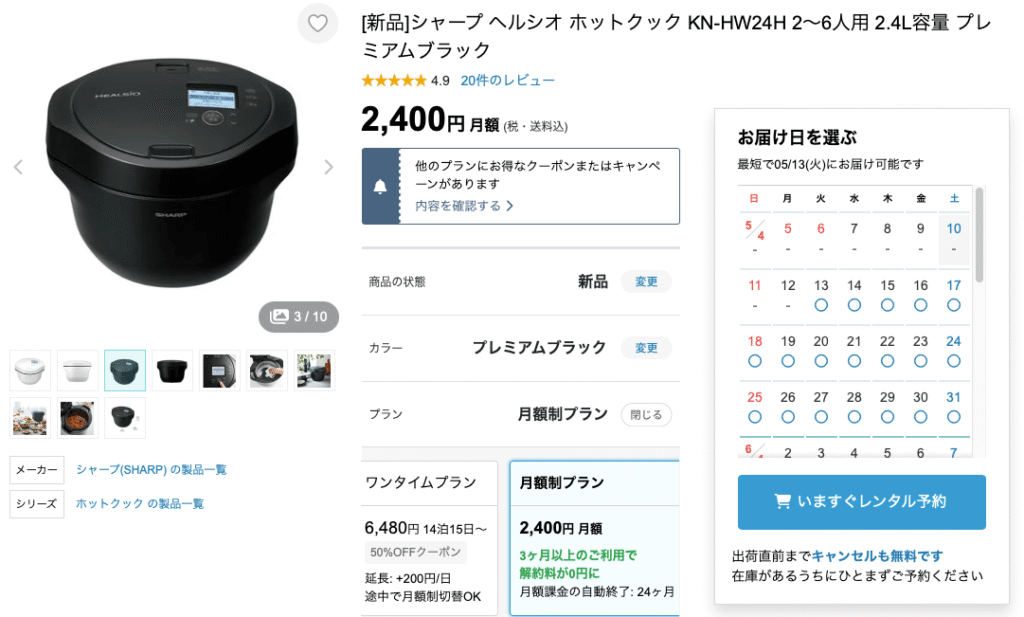Viewport: 1024px width, 617px height.
Task: Select the ワンタイムプラン tab
Action: (x=429, y=483)
